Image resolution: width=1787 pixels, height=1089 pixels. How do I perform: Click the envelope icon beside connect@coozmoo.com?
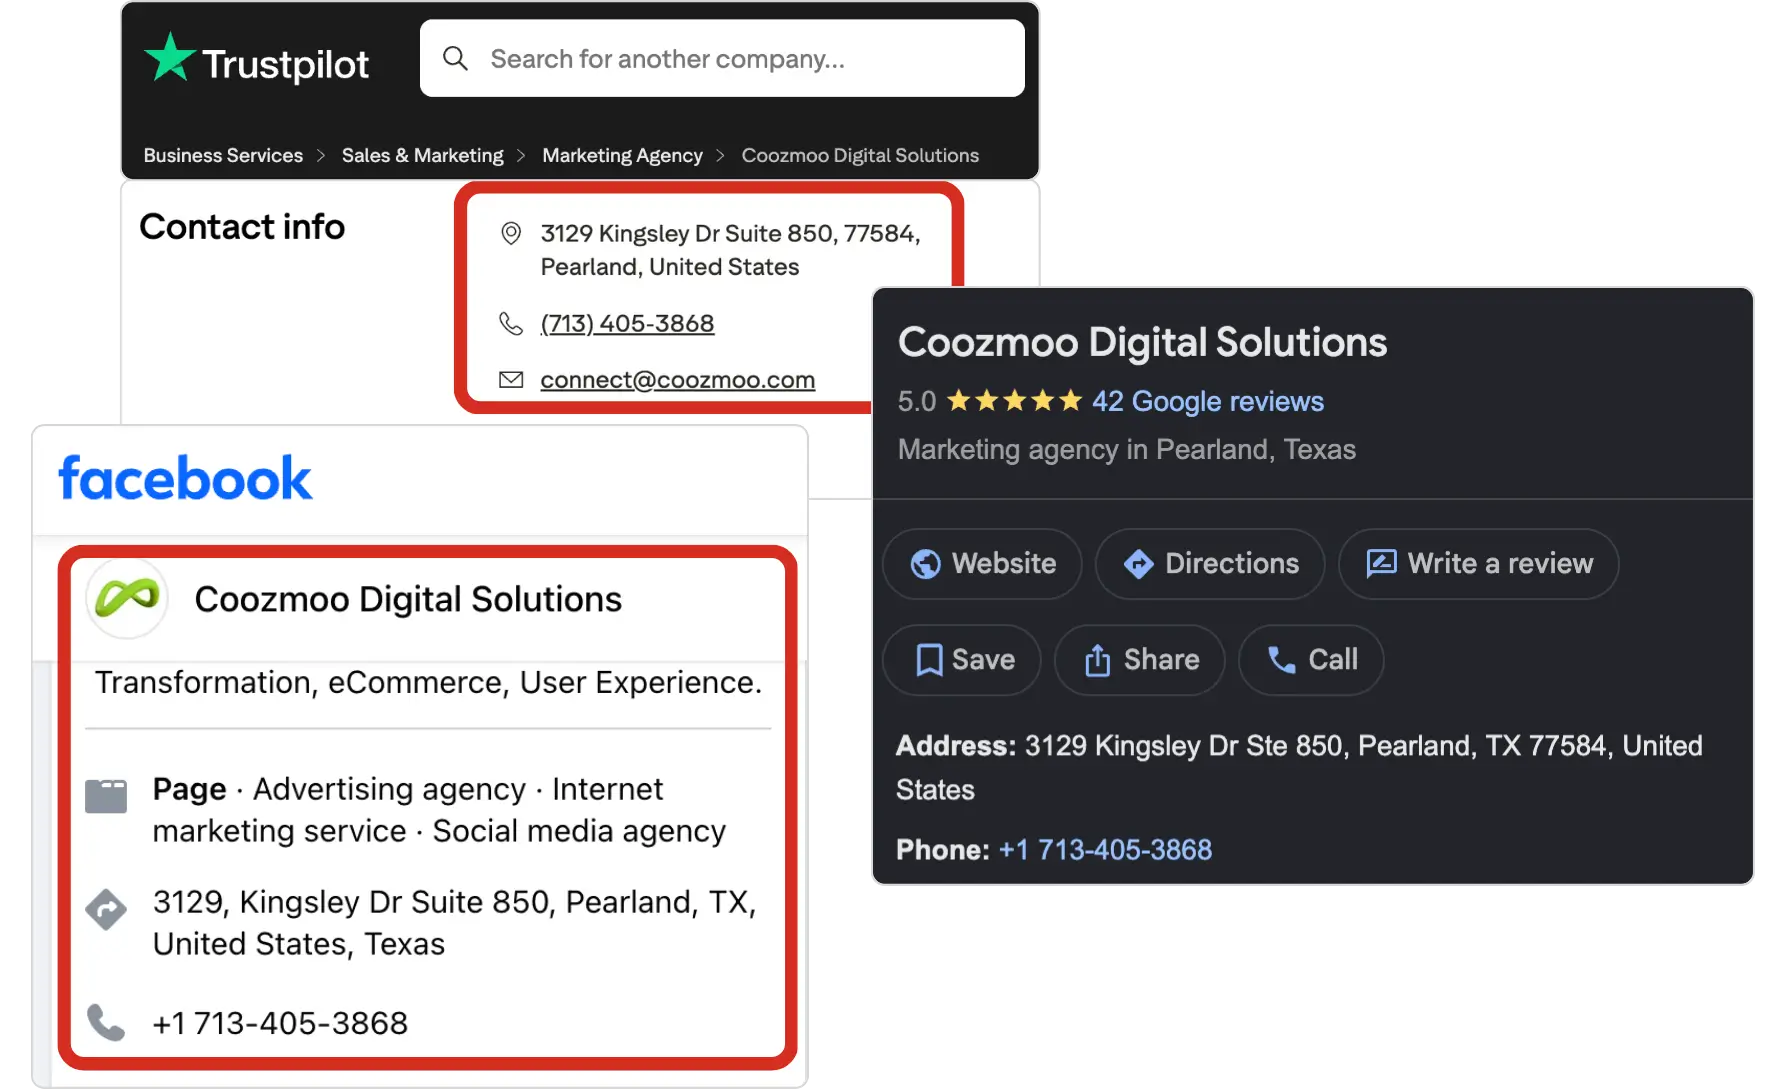(x=511, y=380)
